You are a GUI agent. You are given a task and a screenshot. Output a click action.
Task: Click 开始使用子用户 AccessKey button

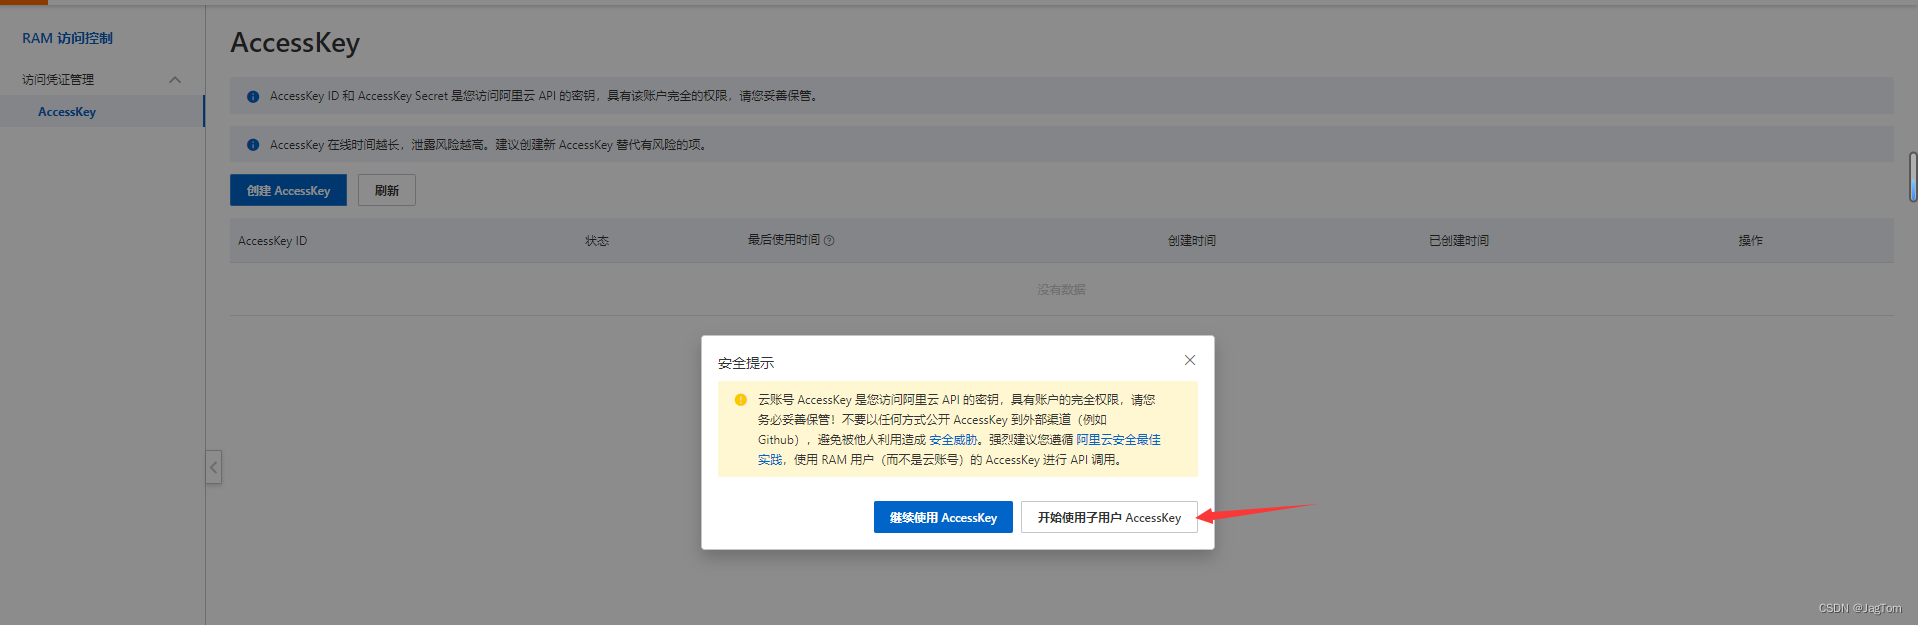1109,517
